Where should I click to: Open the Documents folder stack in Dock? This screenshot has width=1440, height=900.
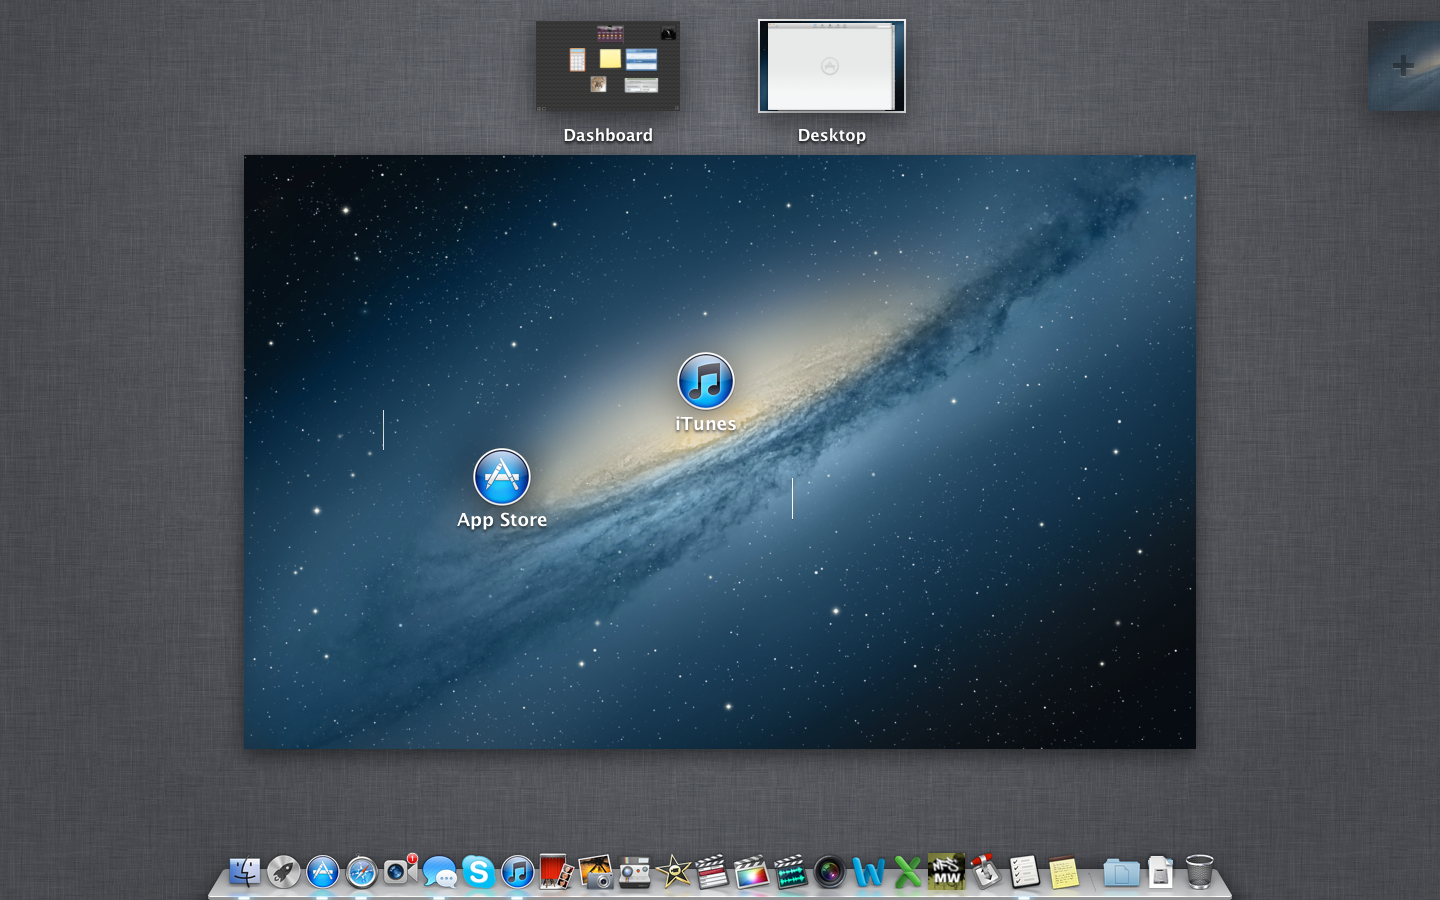tap(1121, 872)
